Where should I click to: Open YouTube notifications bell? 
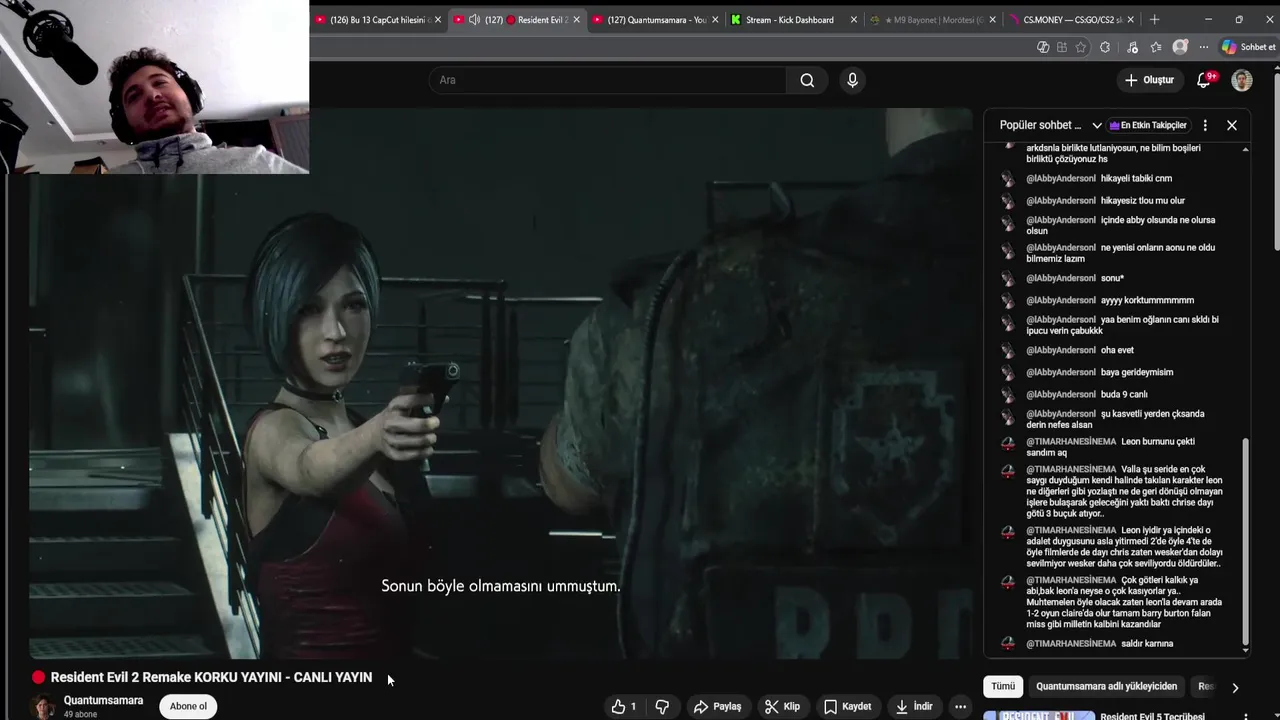(1204, 80)
